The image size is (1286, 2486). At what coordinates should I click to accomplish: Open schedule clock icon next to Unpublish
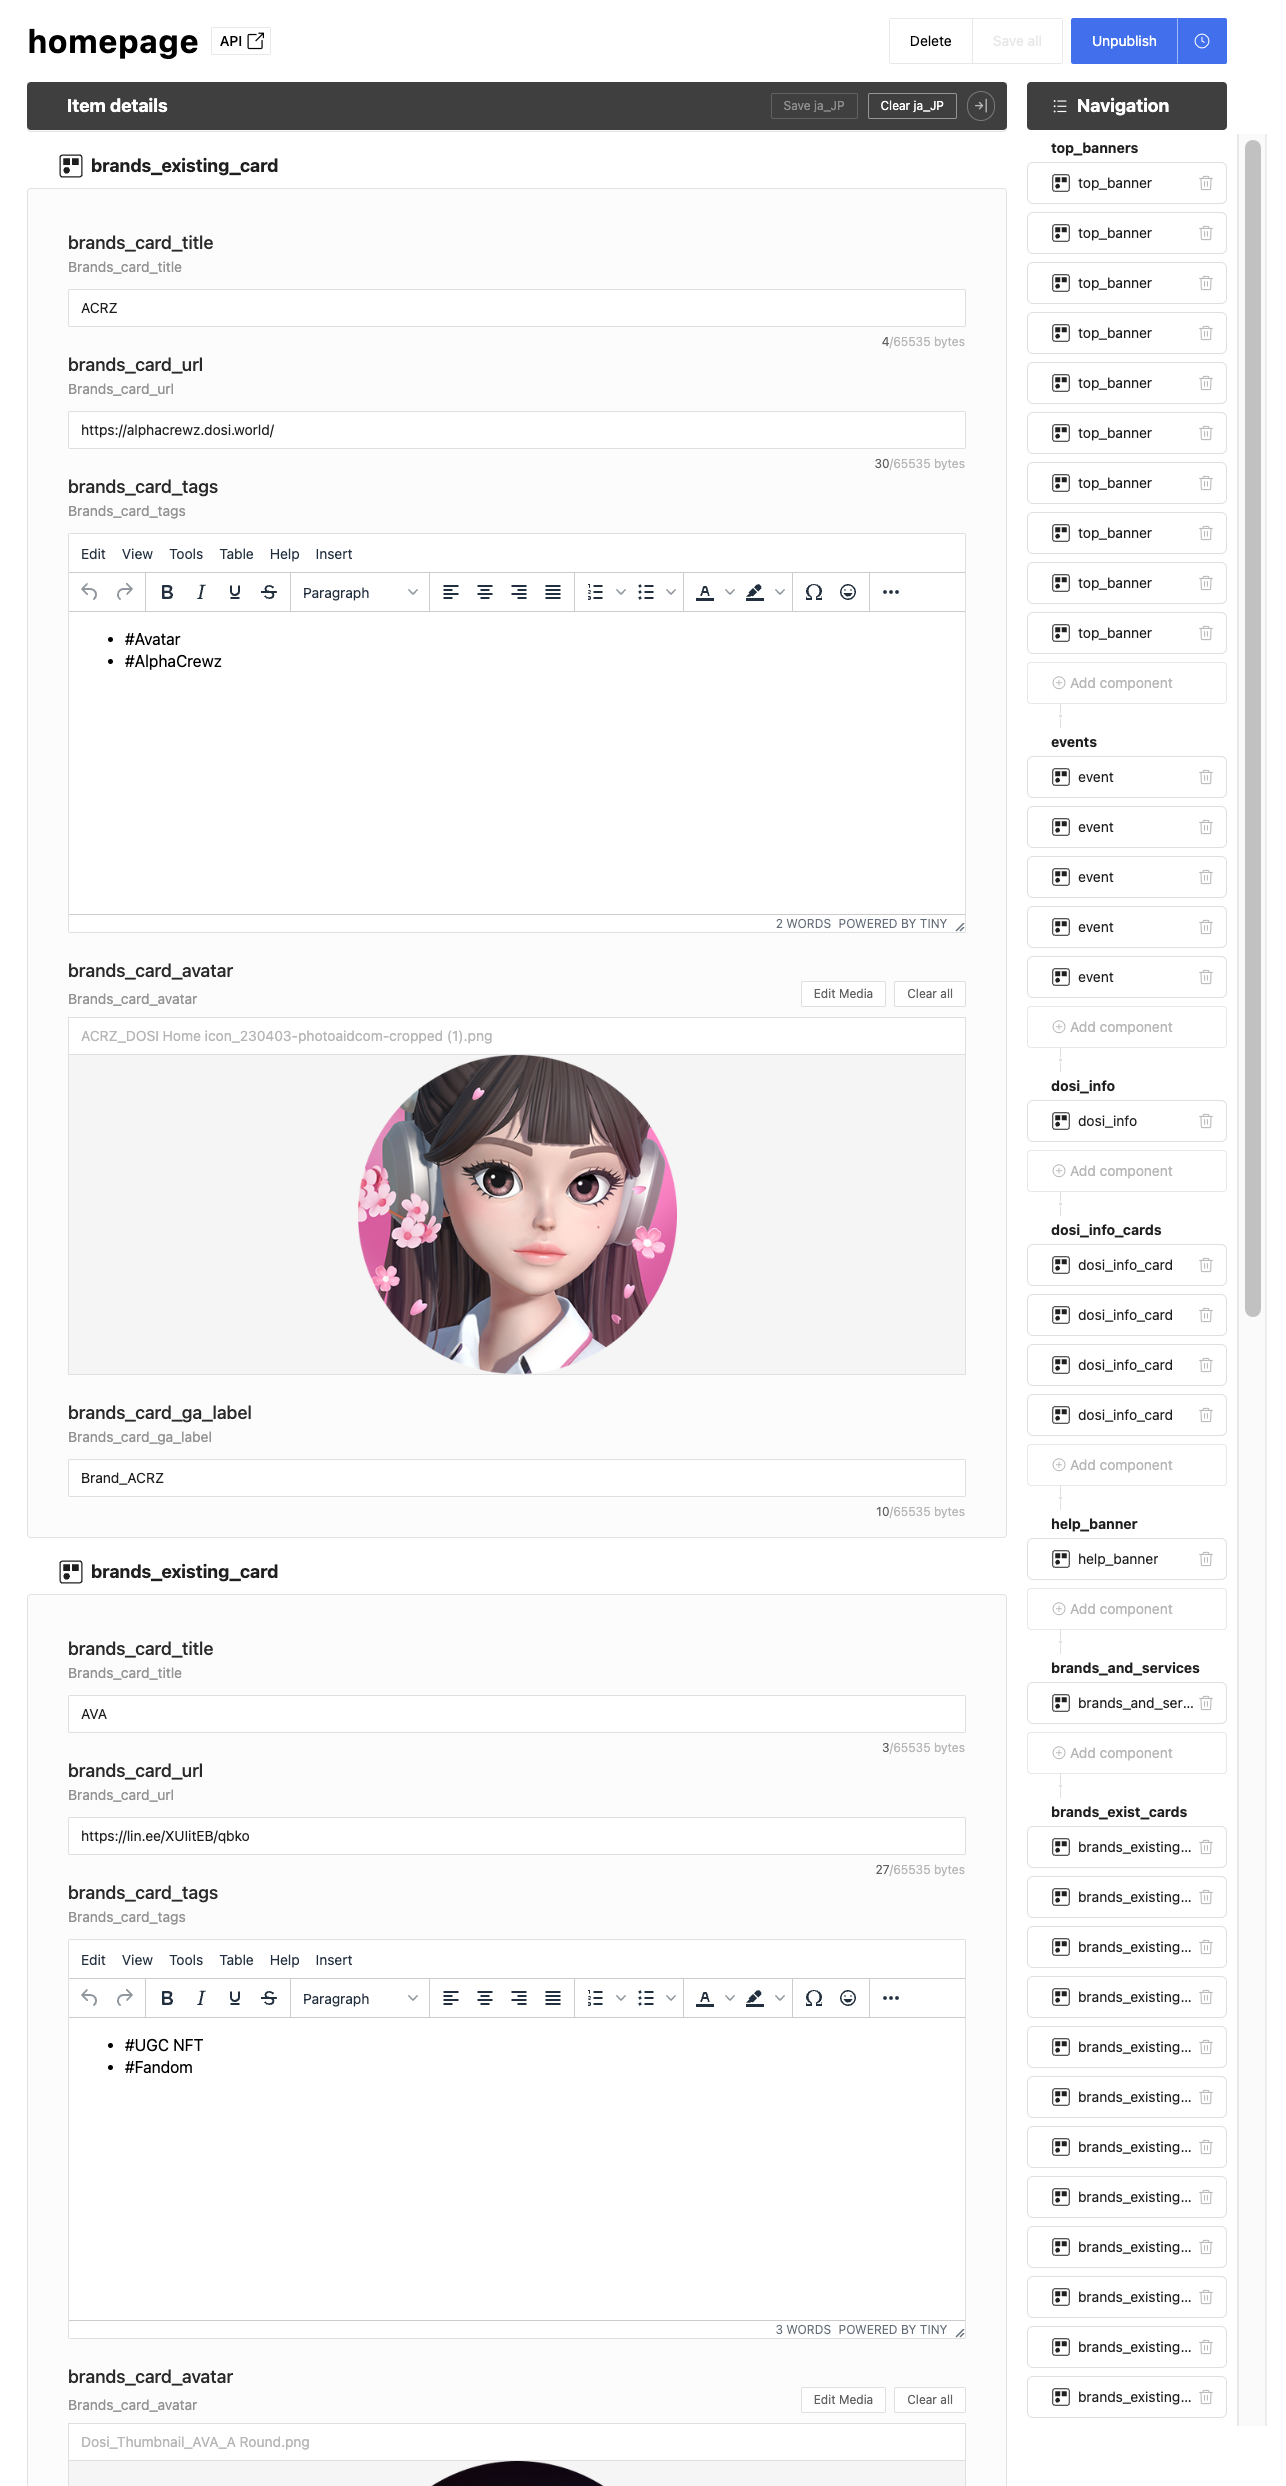point(1202,41)
